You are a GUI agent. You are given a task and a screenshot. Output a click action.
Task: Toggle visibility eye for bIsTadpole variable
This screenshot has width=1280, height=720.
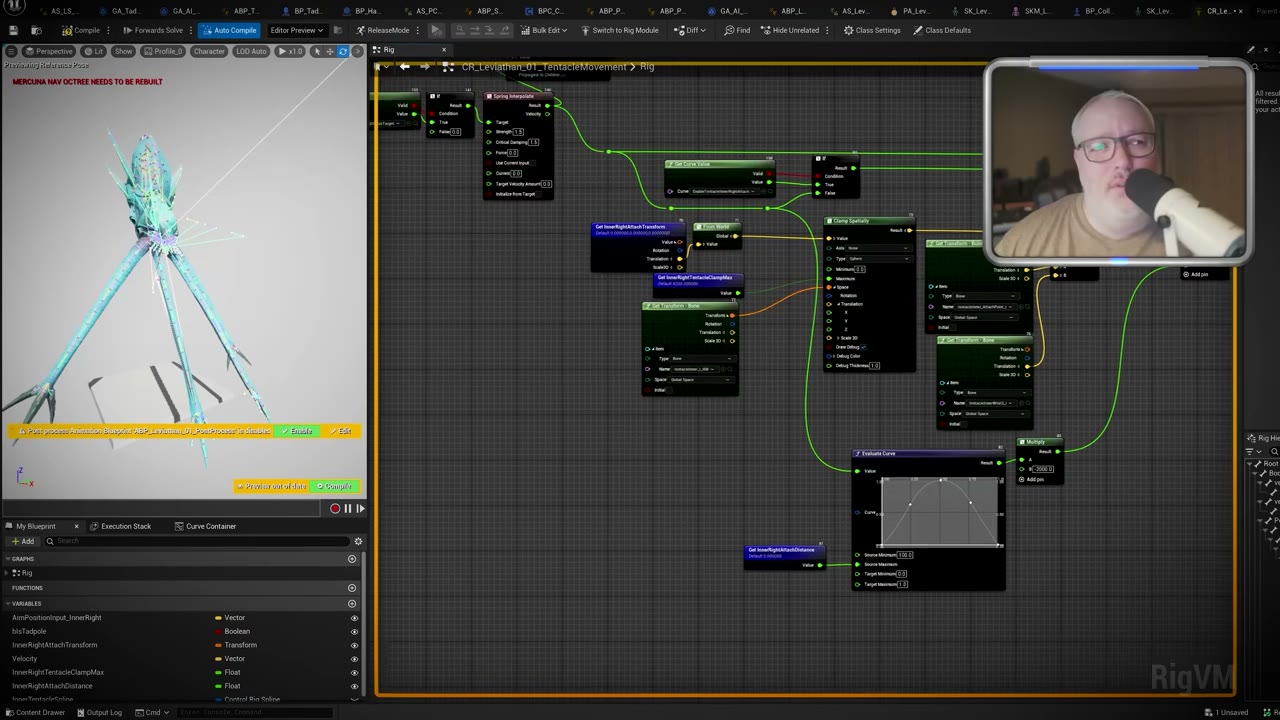coord(353,631)
